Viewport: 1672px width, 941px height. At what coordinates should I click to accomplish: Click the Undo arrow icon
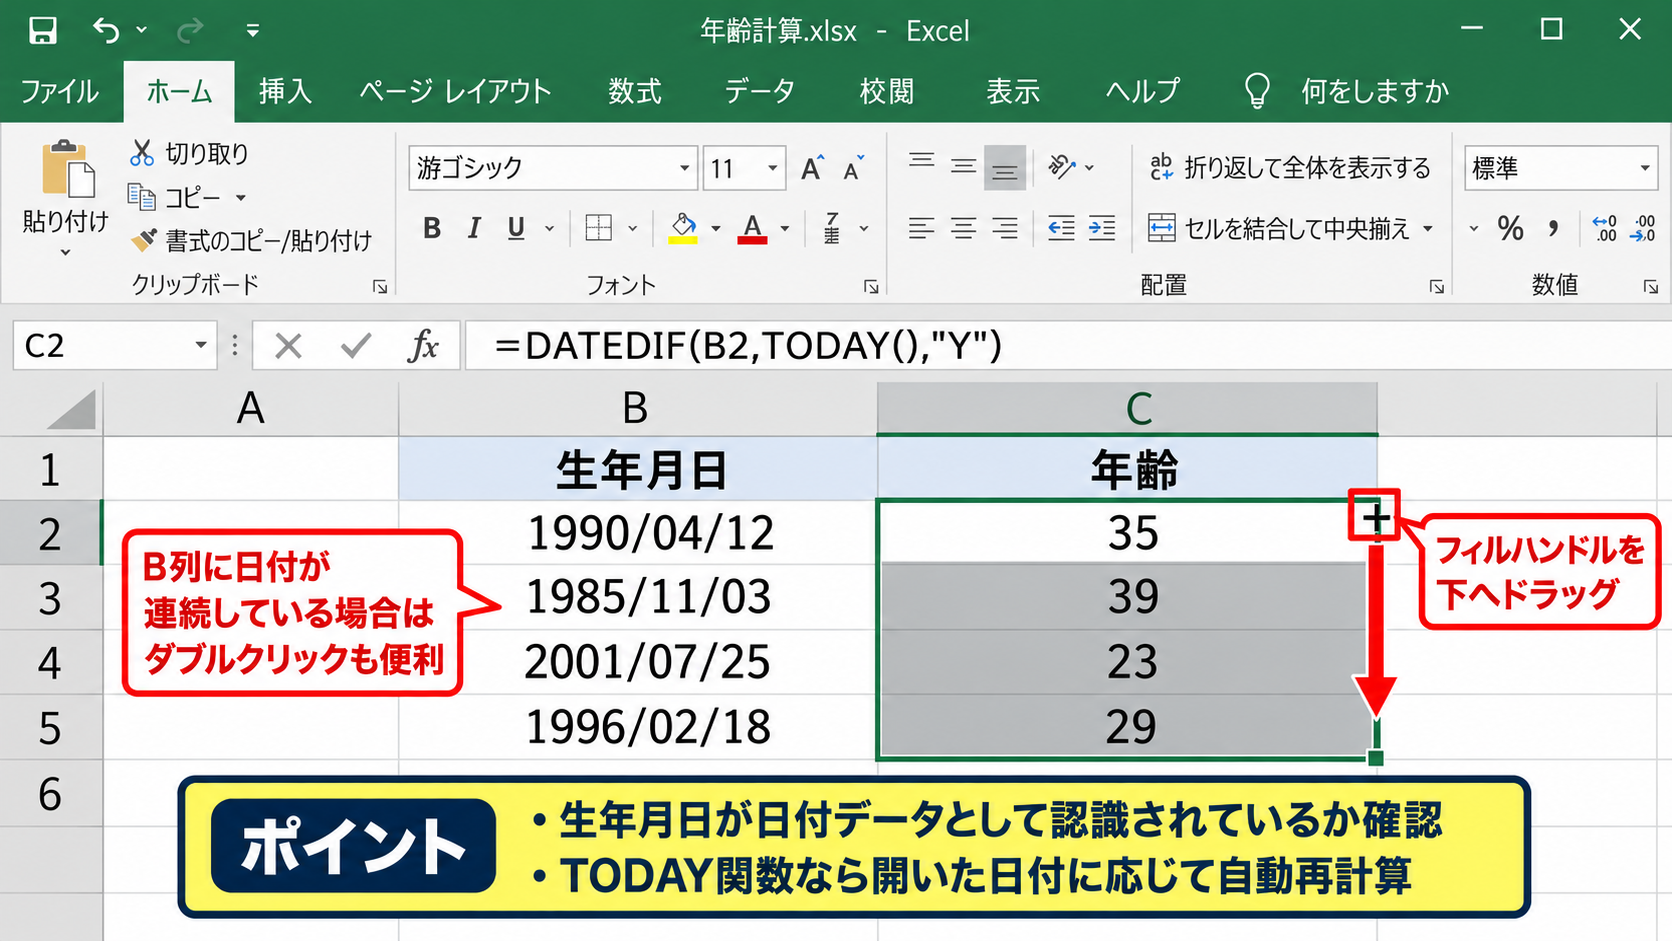pyautogui.click(x=106, y=31)
